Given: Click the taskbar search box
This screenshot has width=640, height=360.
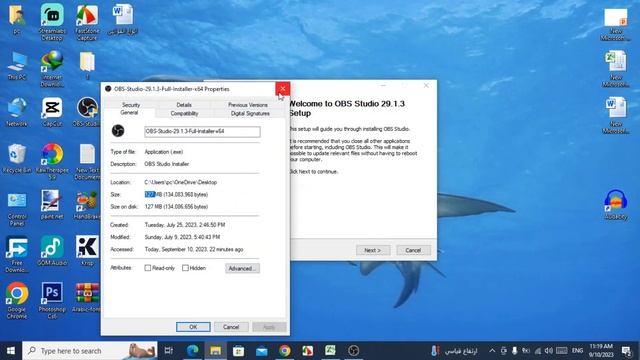Looking at the screenshot, I should 90,350.
